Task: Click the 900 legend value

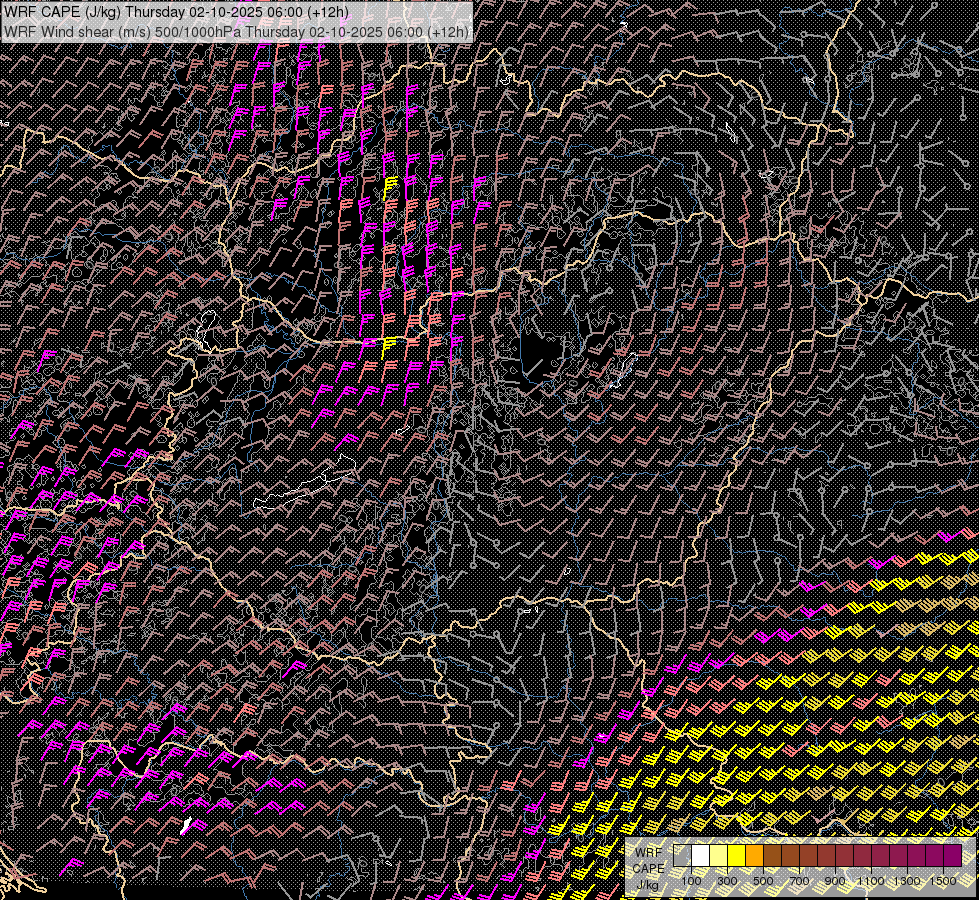Action: coord(835,880)
